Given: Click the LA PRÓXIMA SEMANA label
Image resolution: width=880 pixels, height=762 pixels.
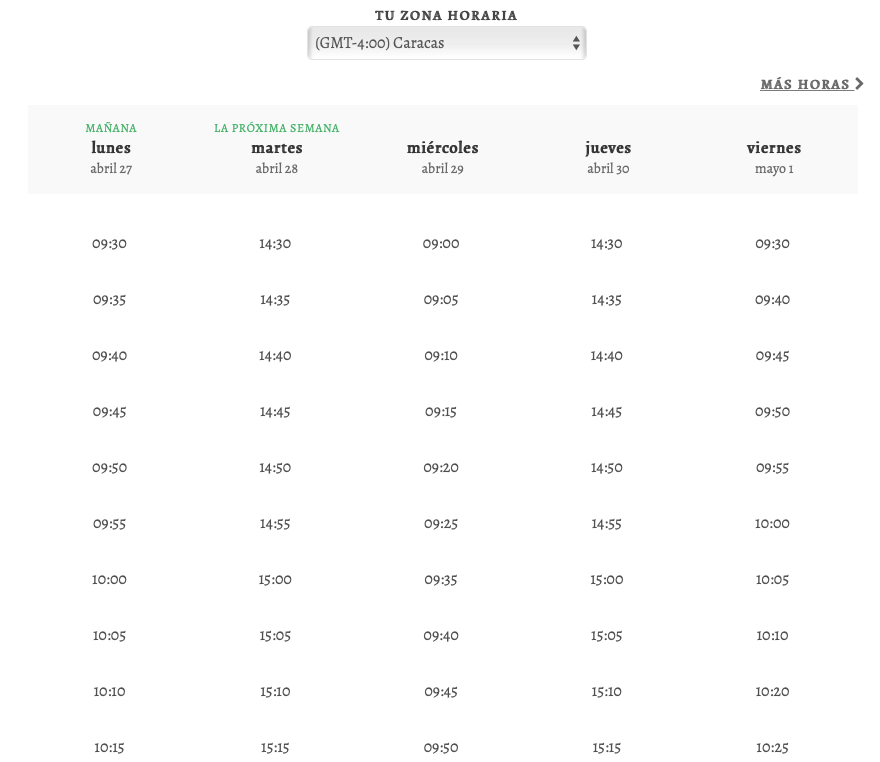Looking at the screenshot, I should click(276, 128).
